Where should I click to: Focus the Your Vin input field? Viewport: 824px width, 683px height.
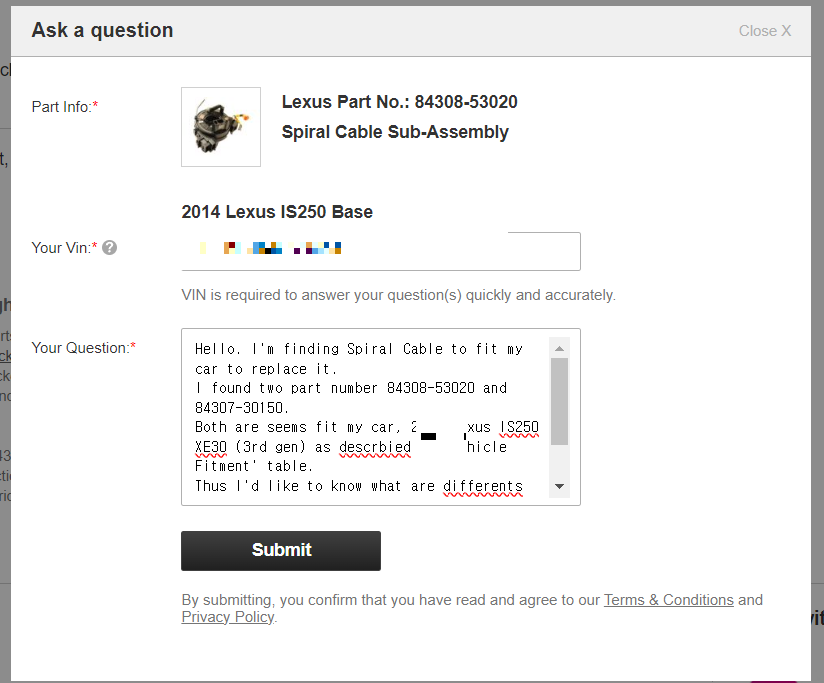click(381, 251)
